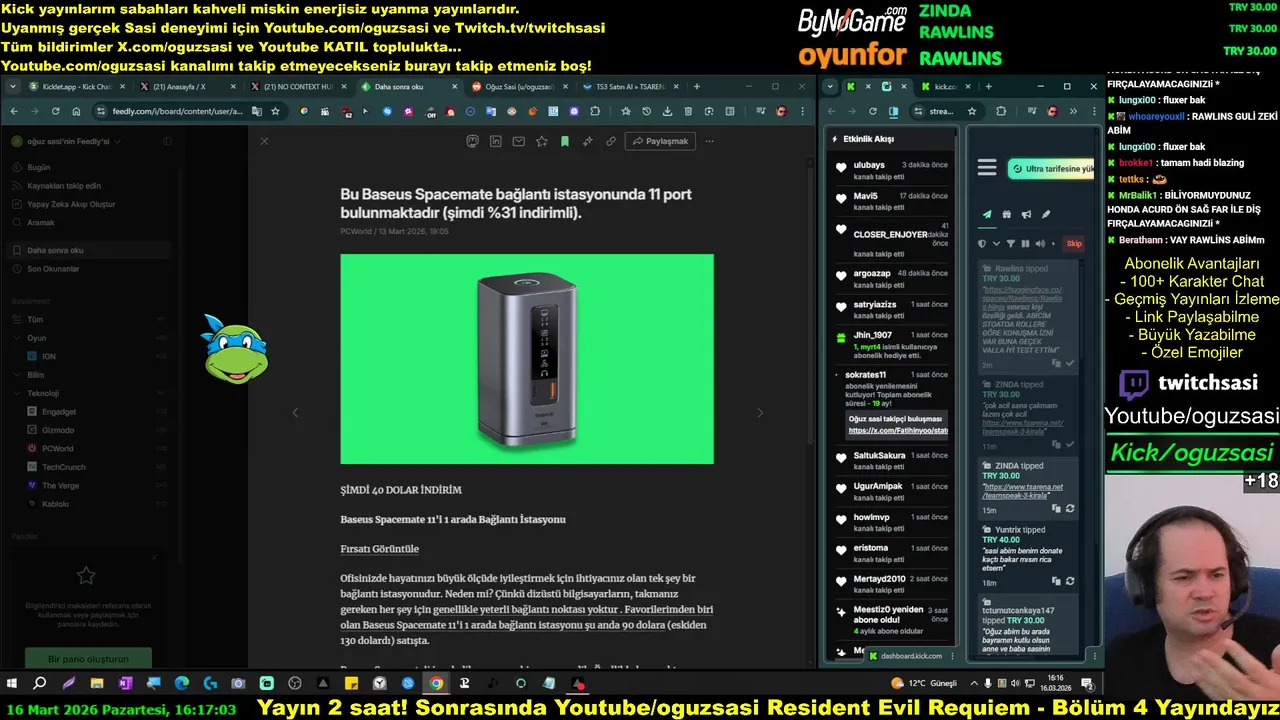This screenshot has width=1280, height=720.
Task: Open the Fırsatı Görüntüle link
Action: click(379, 549)
